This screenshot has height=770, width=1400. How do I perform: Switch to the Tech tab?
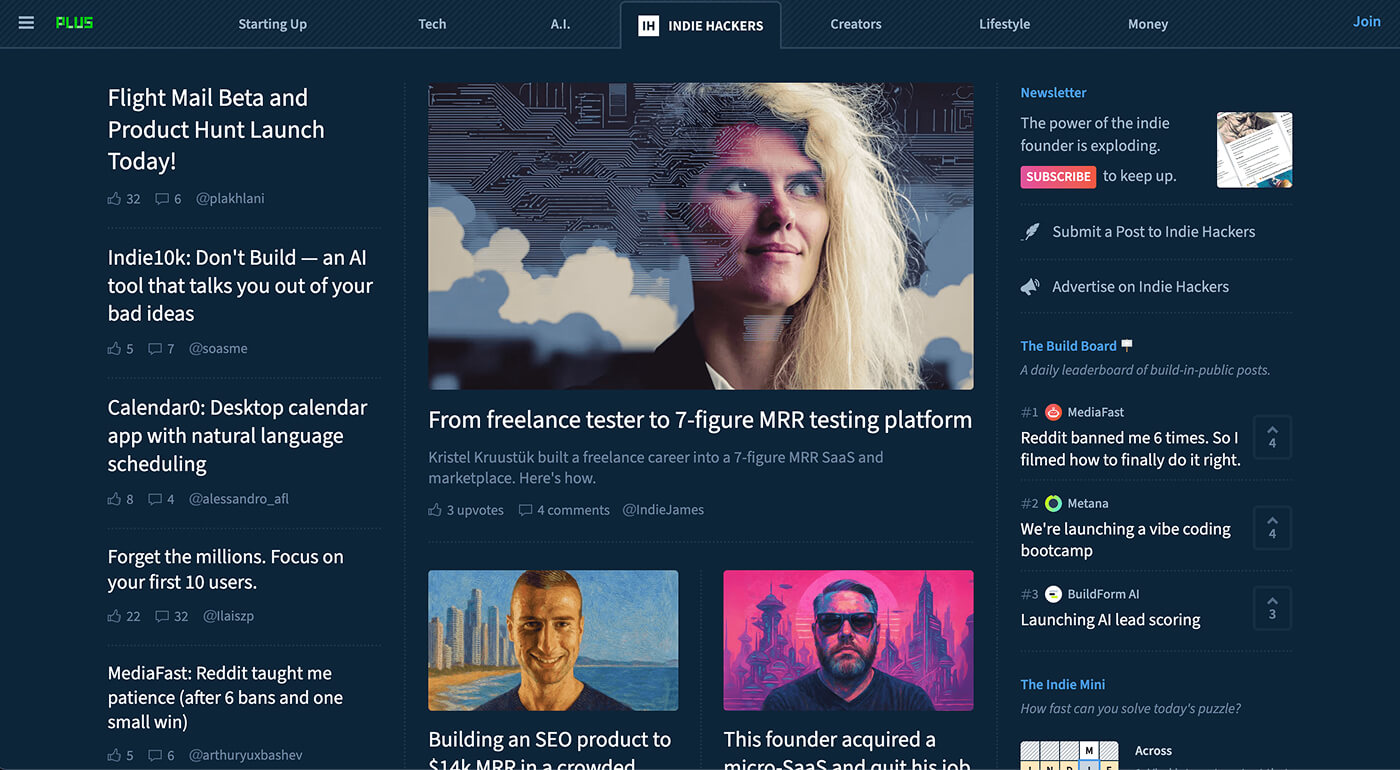pos(432,24)
